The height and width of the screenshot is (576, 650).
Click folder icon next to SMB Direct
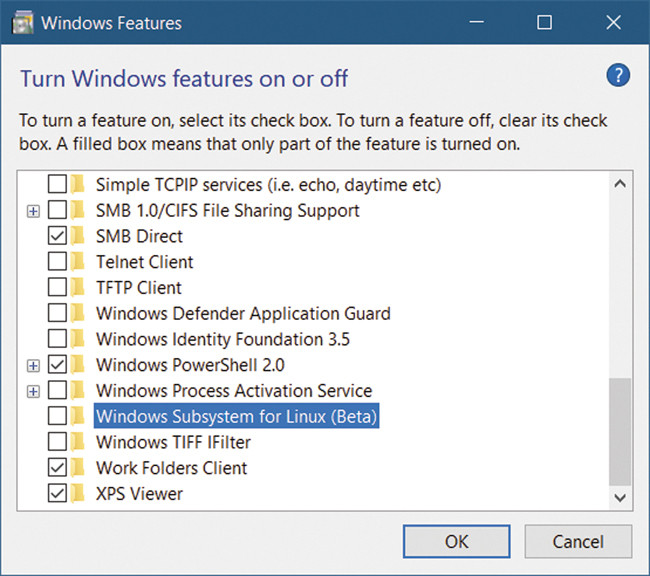point(79,237)
